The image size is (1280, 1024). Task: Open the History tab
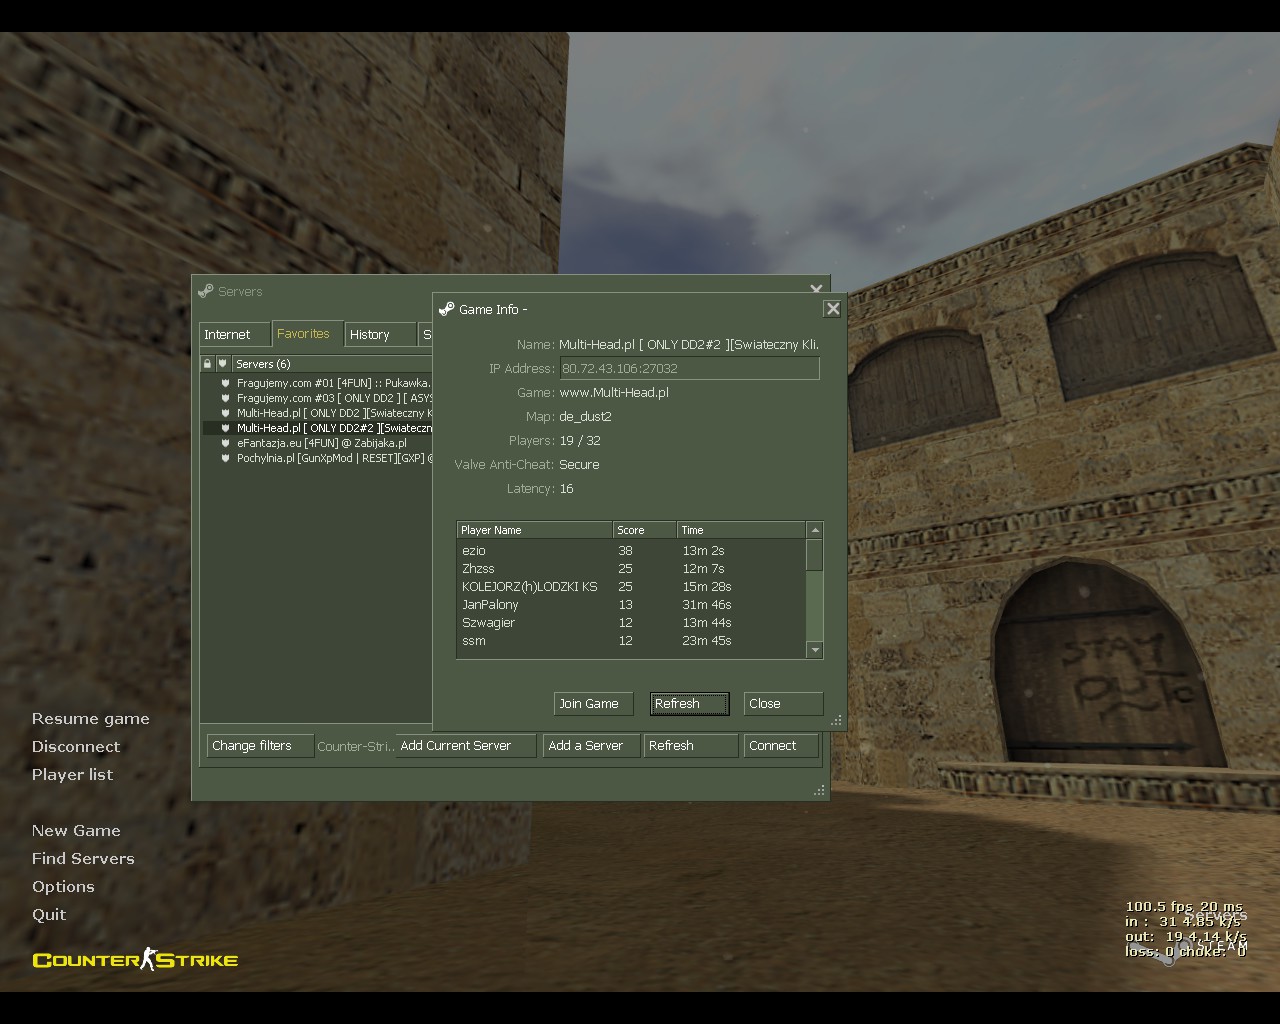point(380,334)
